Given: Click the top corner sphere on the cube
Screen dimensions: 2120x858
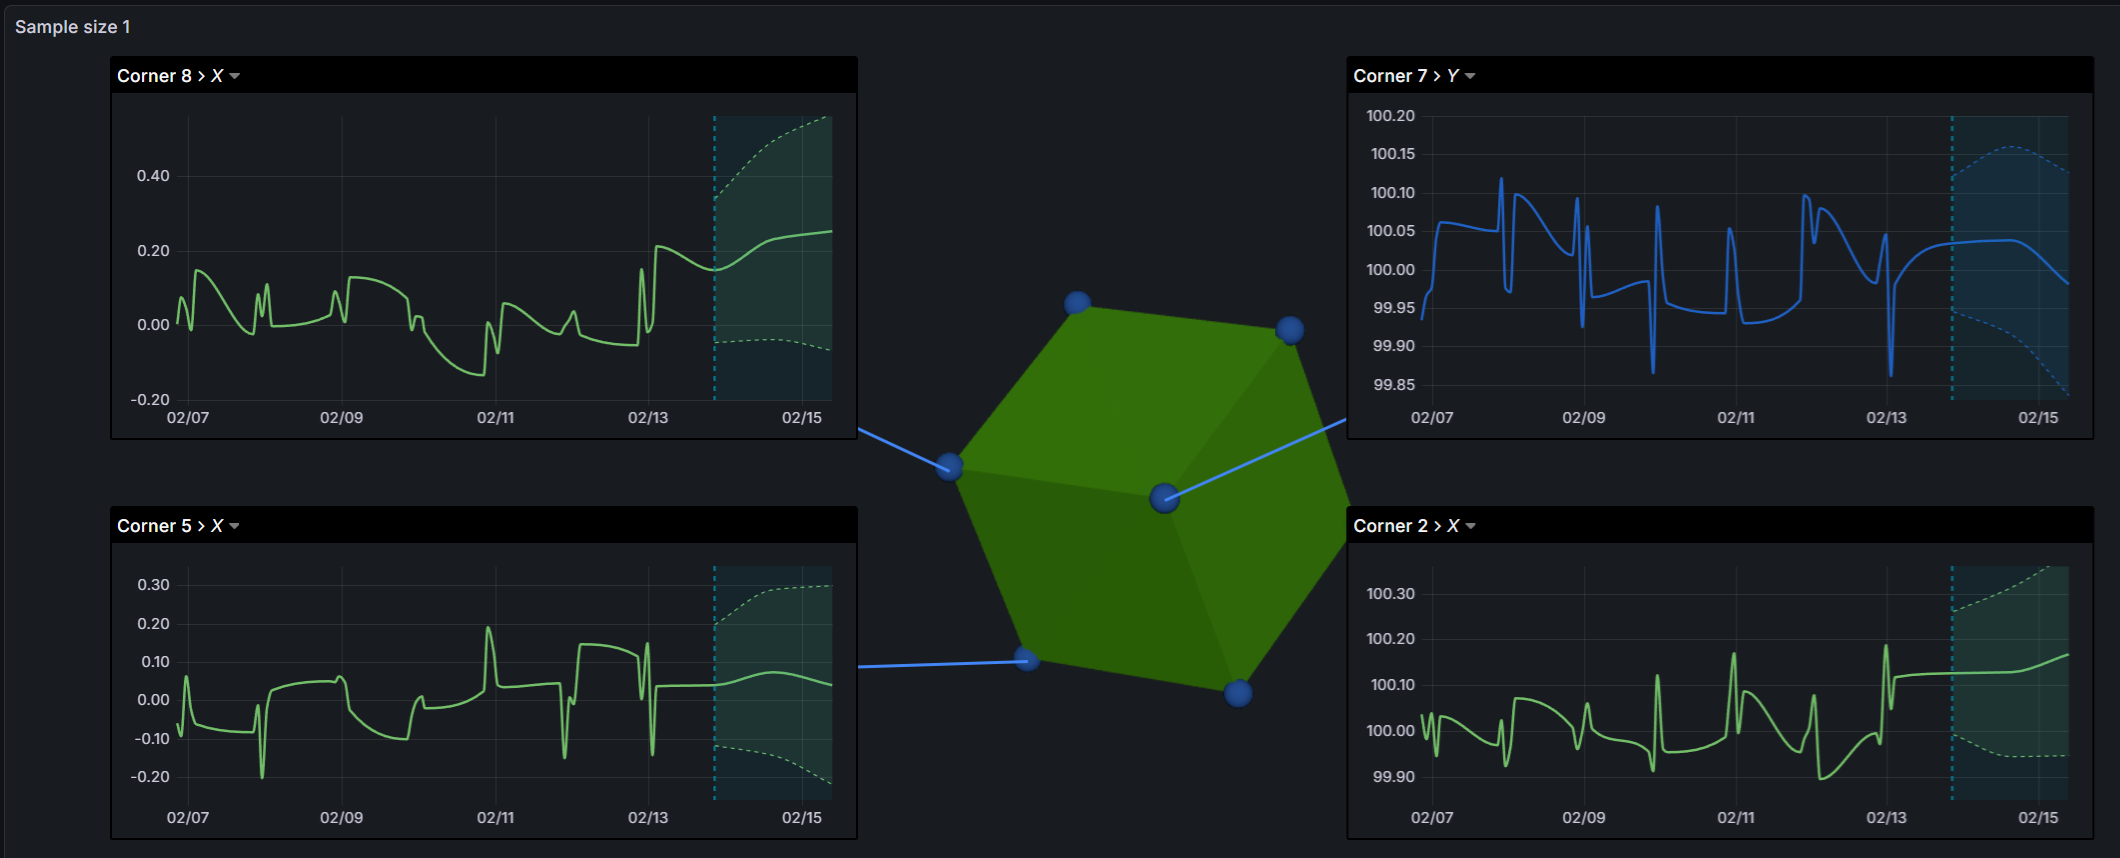Looking at the screenshot, I should pyautogui.click(x=1077, y=303).
